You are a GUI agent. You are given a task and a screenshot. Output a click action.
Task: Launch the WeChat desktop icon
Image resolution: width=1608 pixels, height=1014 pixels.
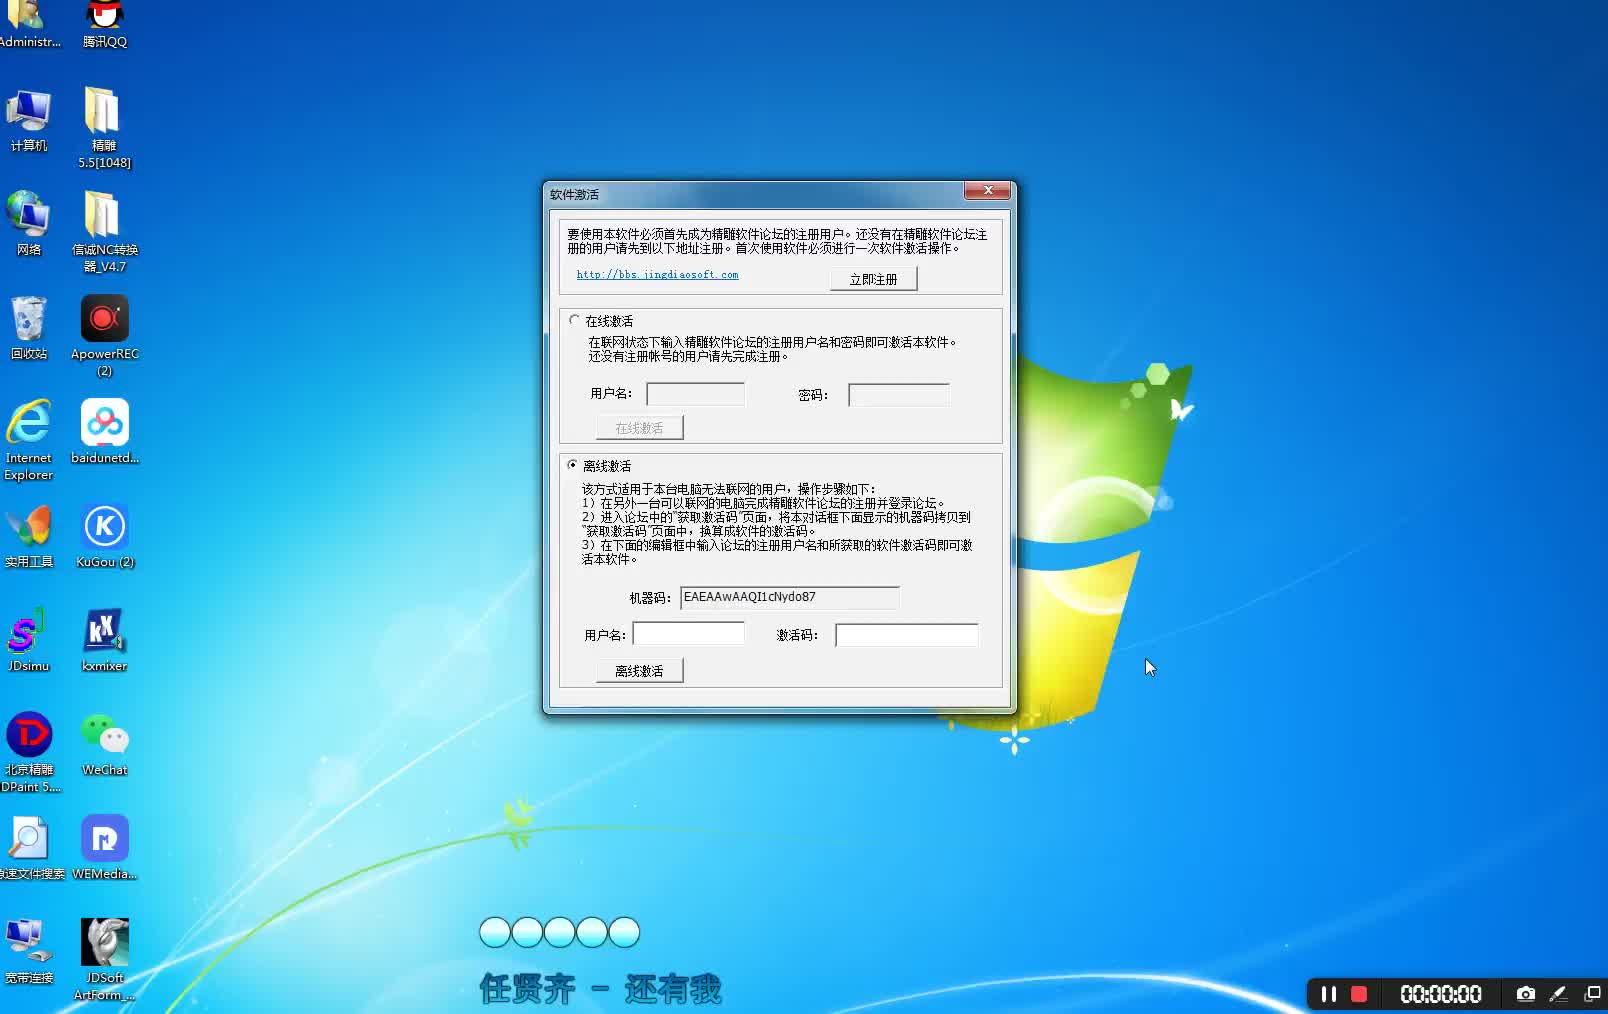point(104,743)
